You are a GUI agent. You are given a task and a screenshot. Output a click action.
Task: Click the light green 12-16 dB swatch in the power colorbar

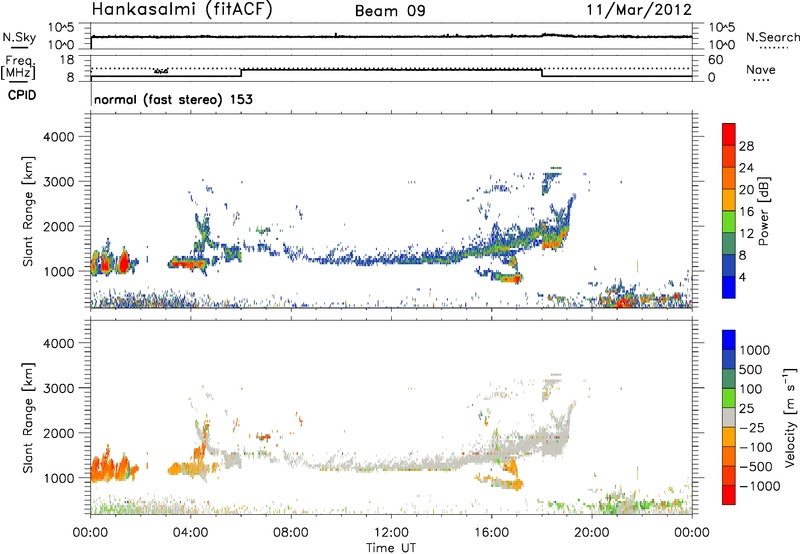click(x=729, y=221)
